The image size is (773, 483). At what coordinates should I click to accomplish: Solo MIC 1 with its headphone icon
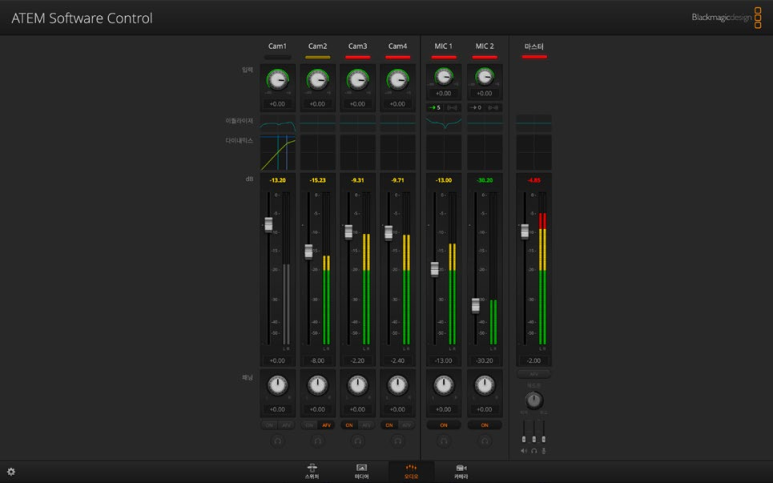[x=443, y=441]
